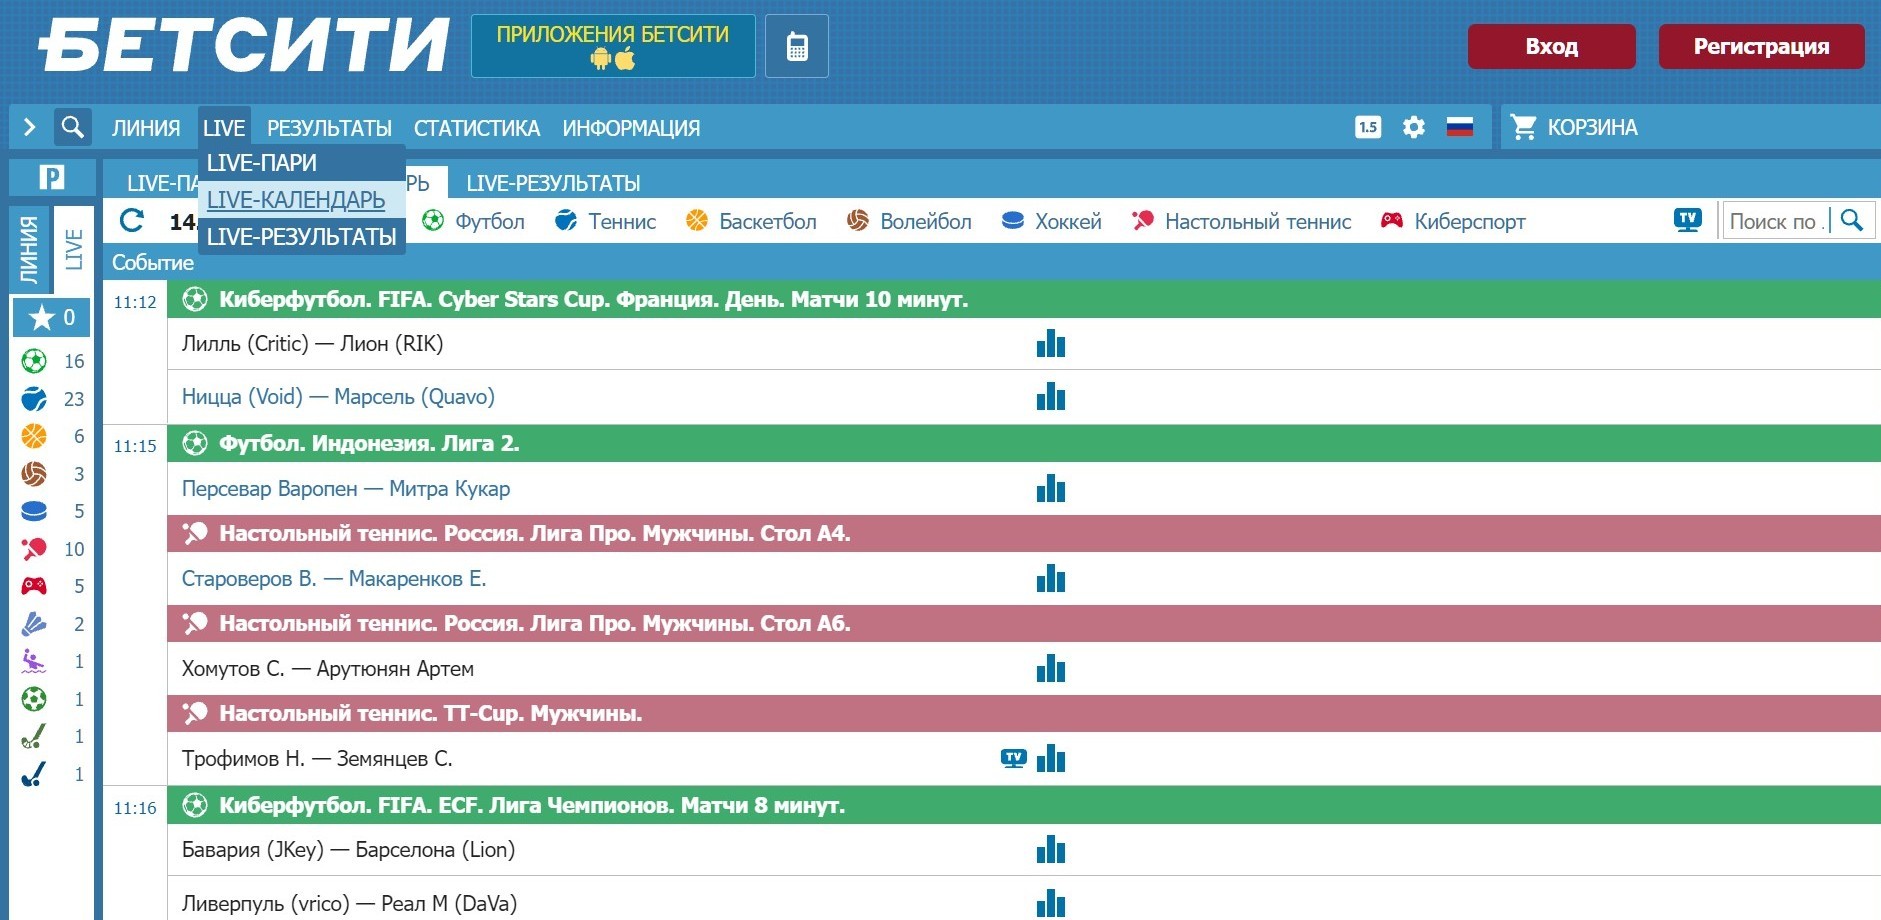Toggle the Волейбол filter in the filter bar
The image size is (1881, 920).
coord(909,221)
